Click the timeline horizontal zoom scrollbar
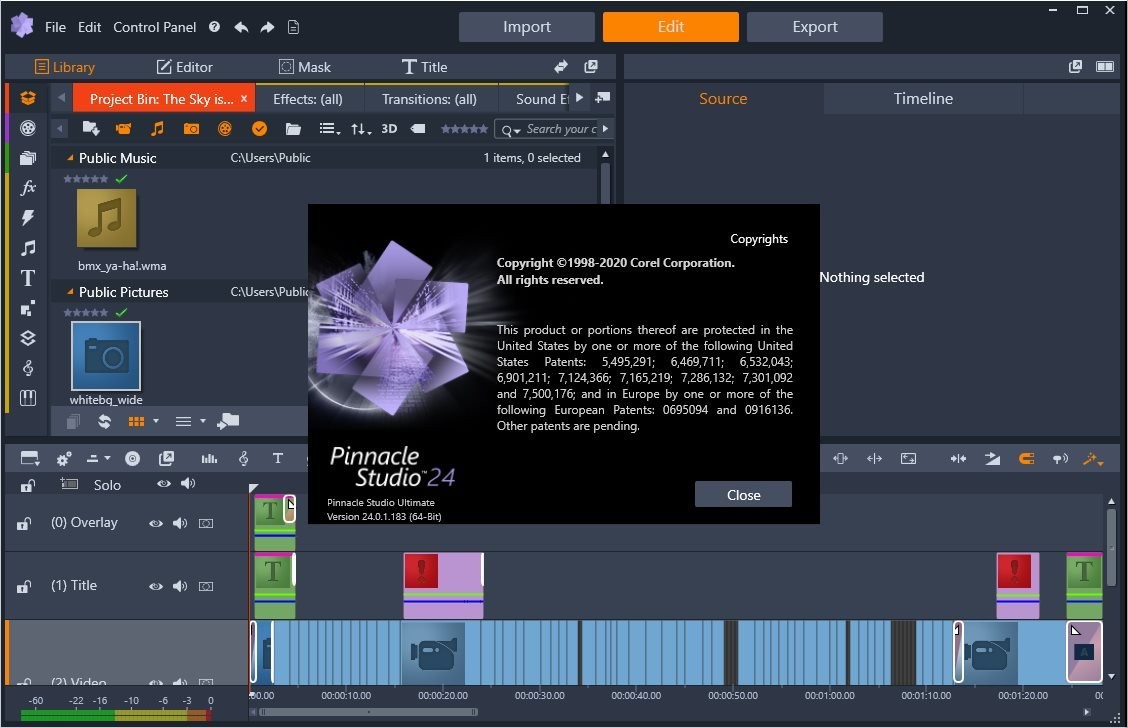 (368, 712)
